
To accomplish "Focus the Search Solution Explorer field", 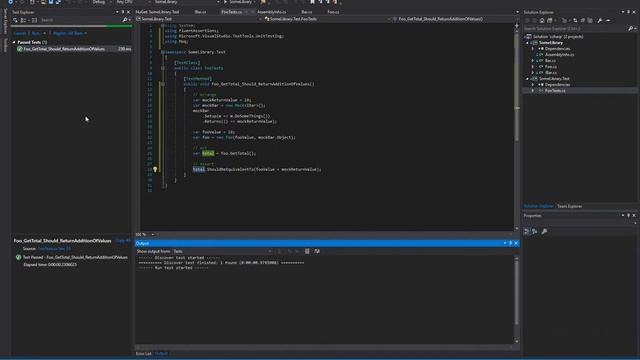I will pyautogui.click(x=575, y=29).
